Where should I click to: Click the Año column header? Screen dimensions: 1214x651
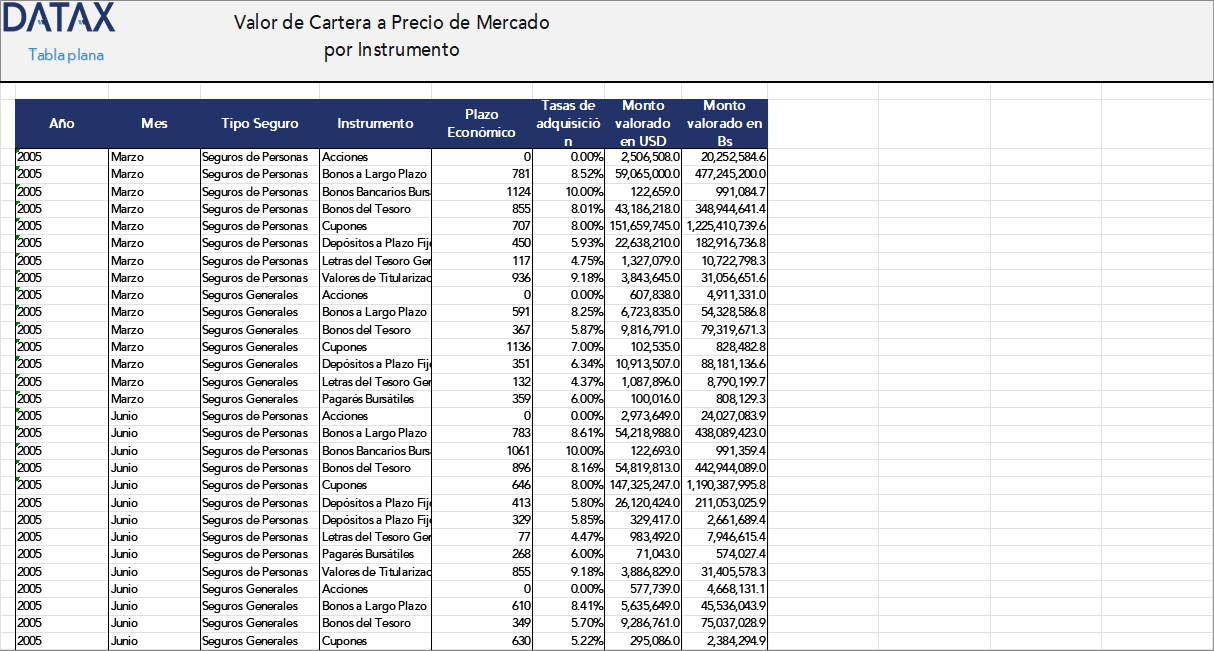[x=62, y=123]
